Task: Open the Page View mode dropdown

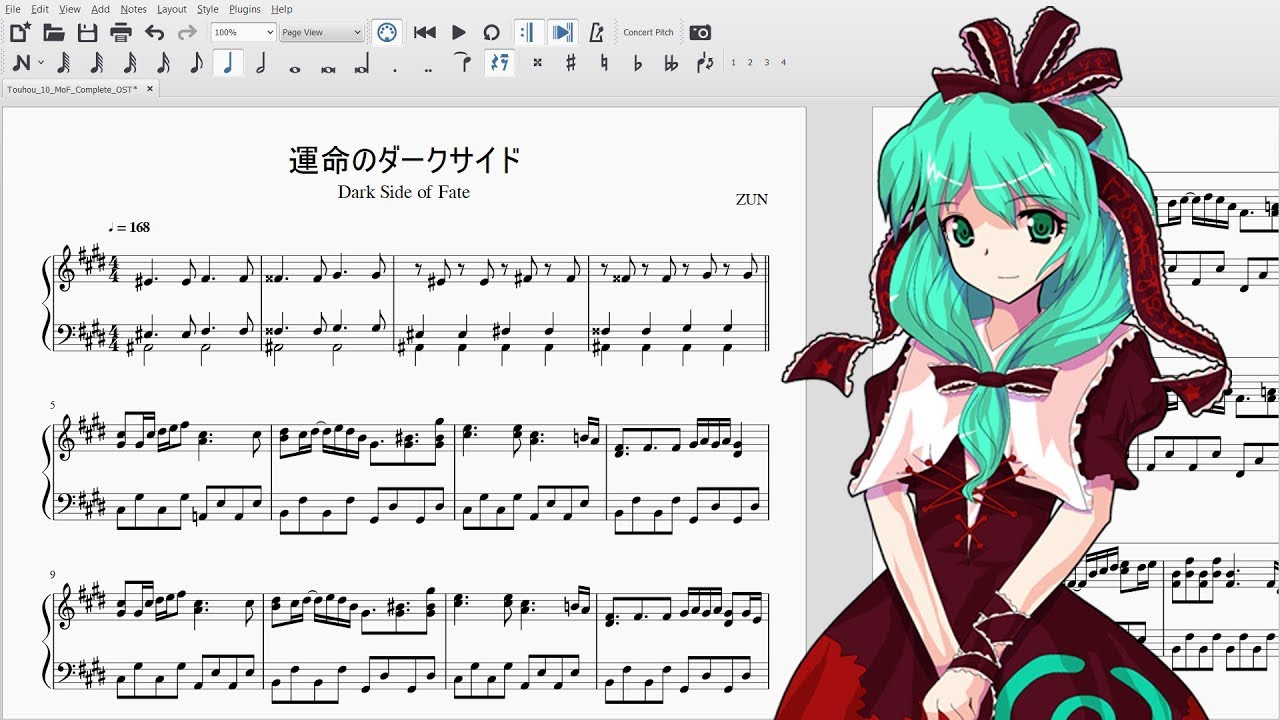Action: [x=321, y=32]
